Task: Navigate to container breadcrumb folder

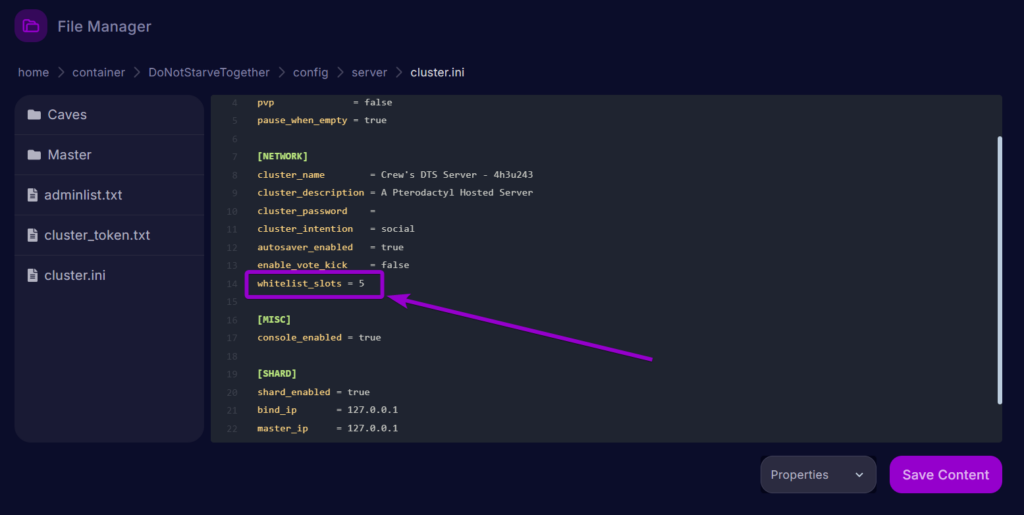Action: (x=98, y=72)
